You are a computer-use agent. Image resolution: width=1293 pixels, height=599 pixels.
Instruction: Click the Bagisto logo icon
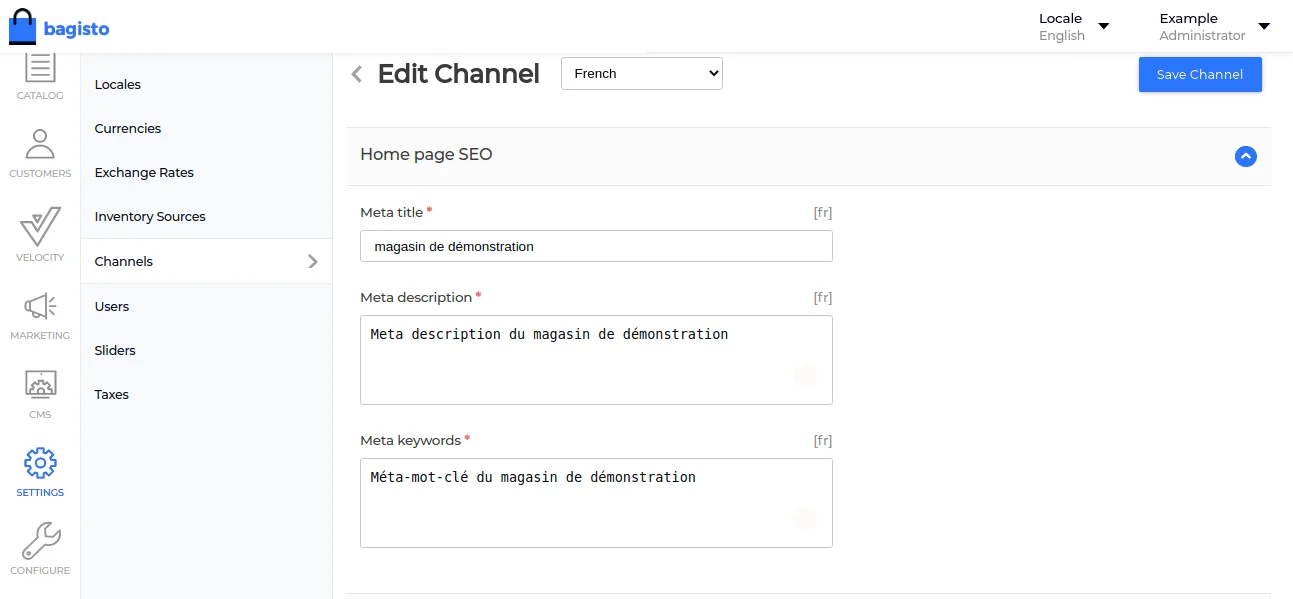22,27
